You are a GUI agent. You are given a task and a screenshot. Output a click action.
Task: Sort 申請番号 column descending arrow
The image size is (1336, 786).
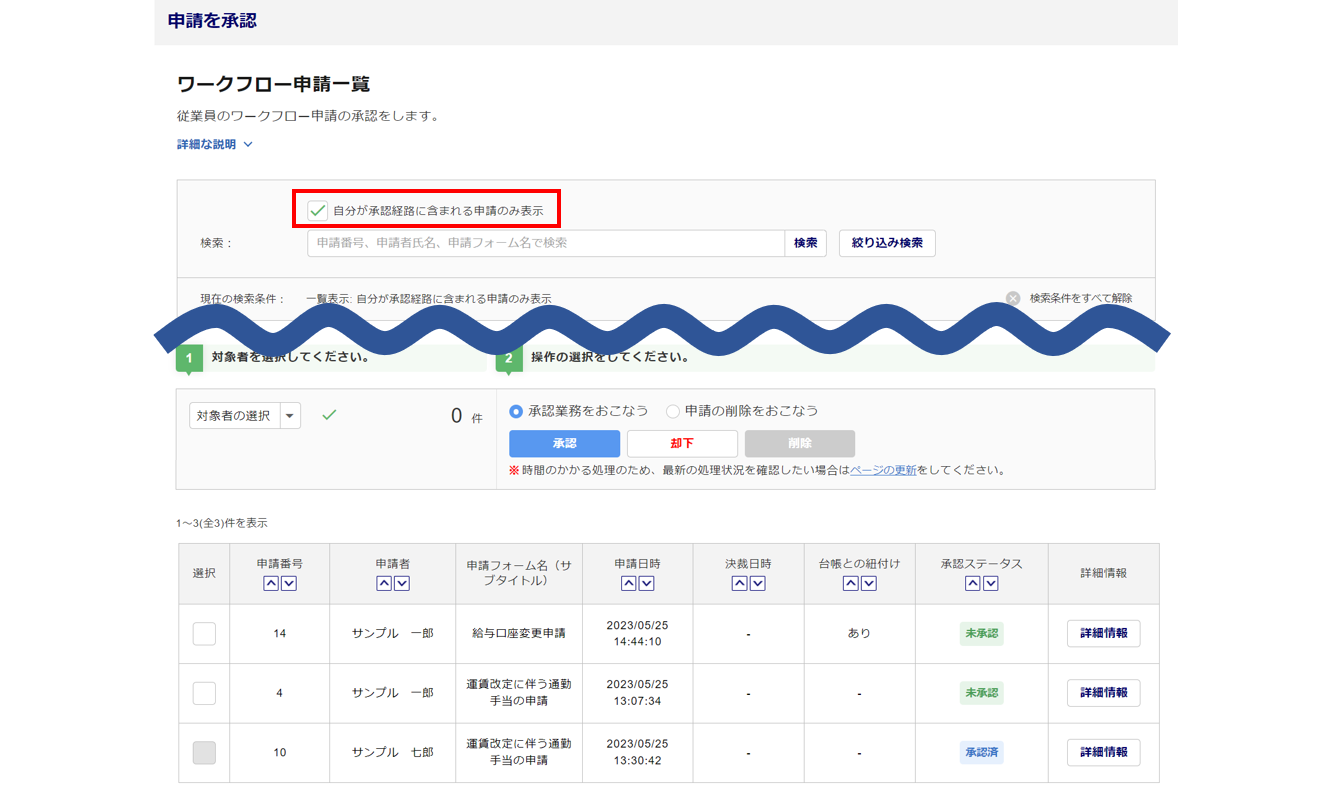pyautogui.click(x=289, y=584)
